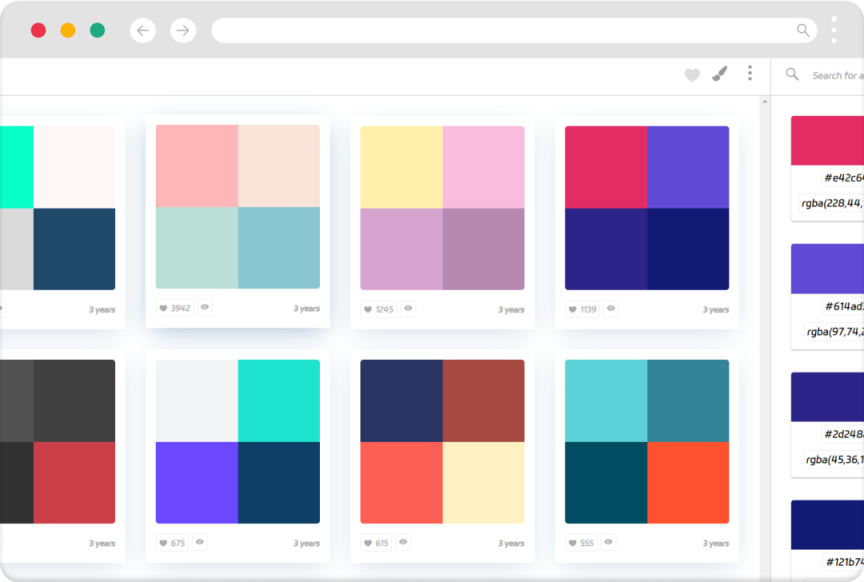The image size is (864, 582).
Task: Pick the mint green swatch in the 3942 palette
Action: (197, 248)
